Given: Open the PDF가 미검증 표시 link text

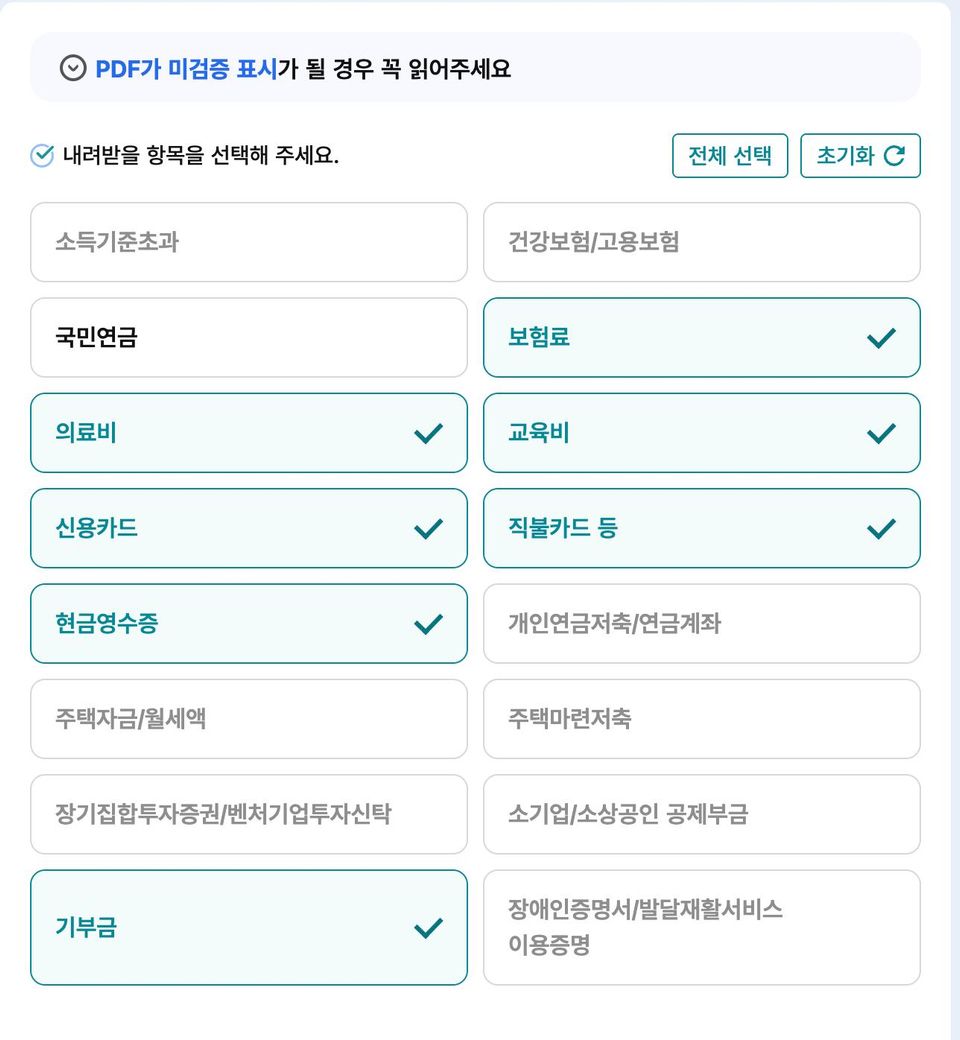Looking at the screenshot, I should [186, 68].
